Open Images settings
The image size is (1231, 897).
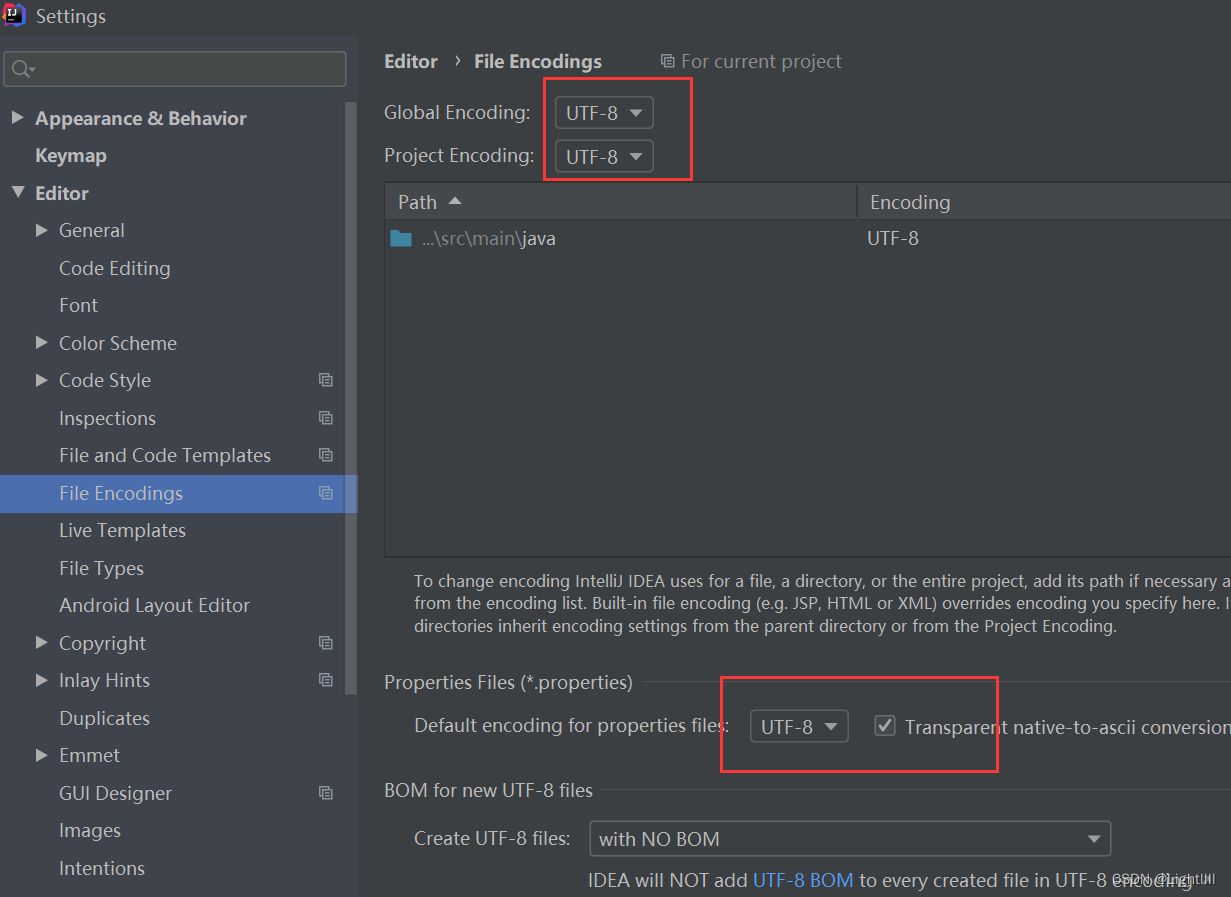(x=90, y=830)
